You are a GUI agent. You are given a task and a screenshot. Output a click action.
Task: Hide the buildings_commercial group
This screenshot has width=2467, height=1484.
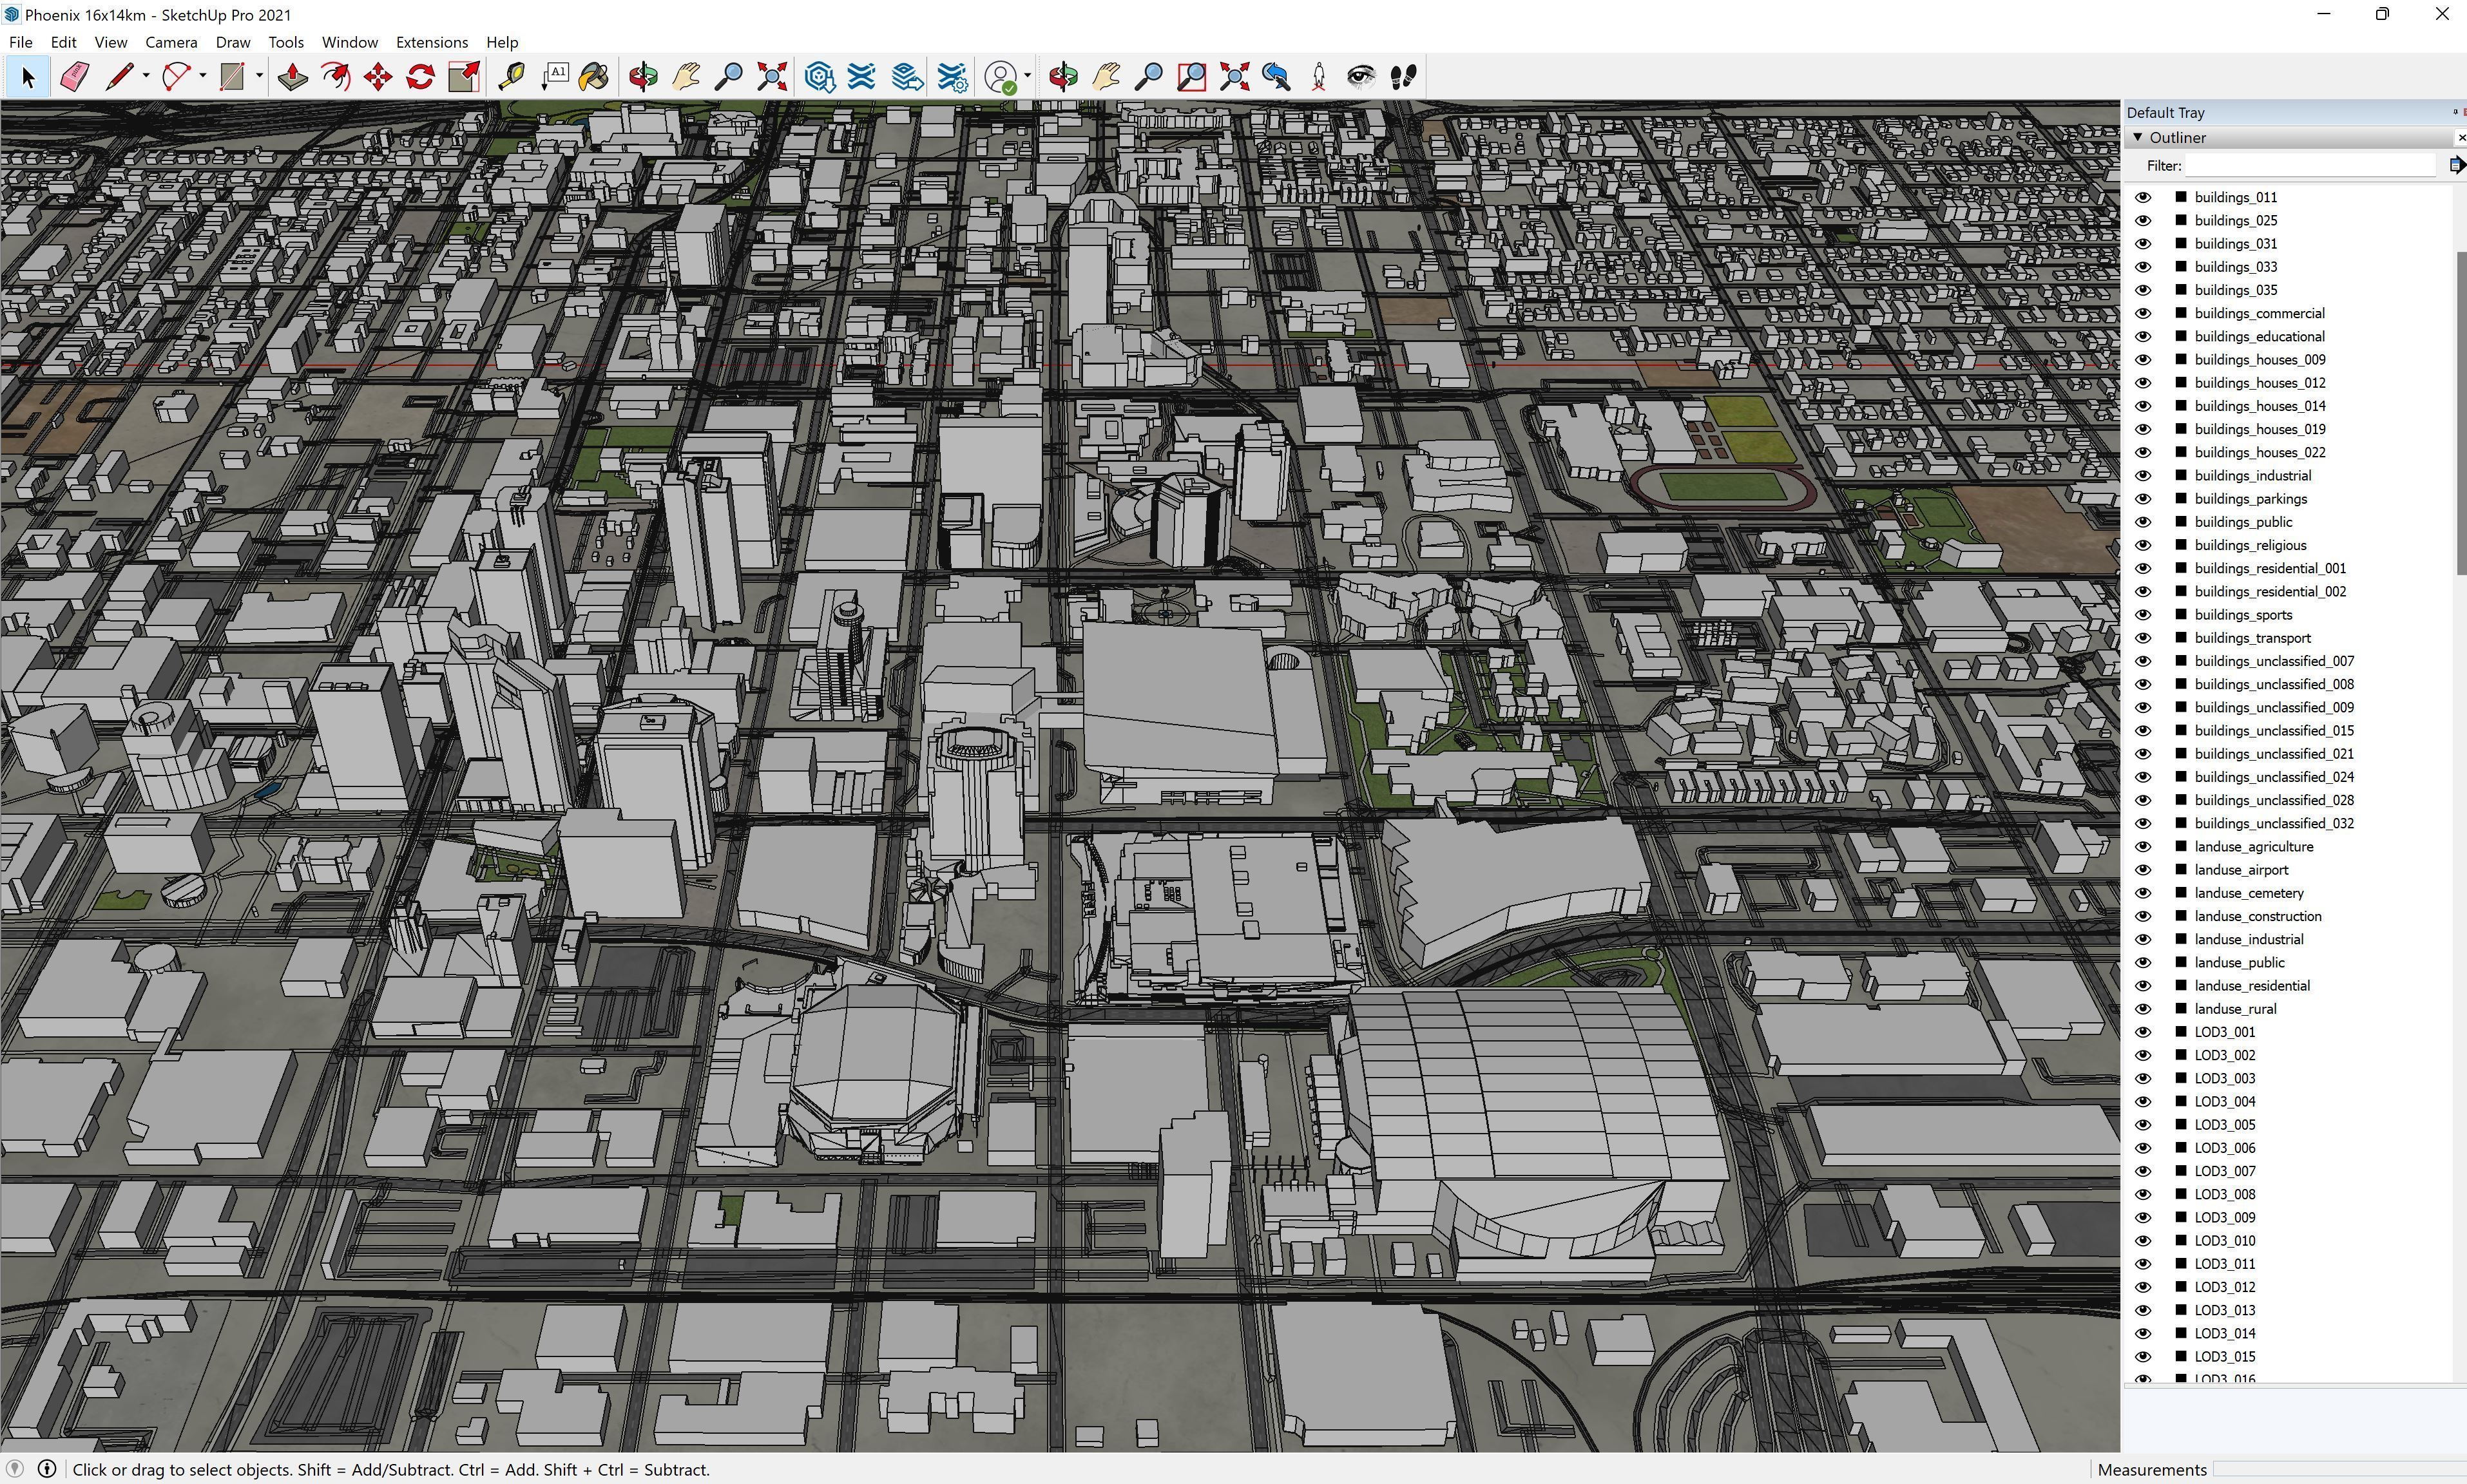coord(2142,313)
